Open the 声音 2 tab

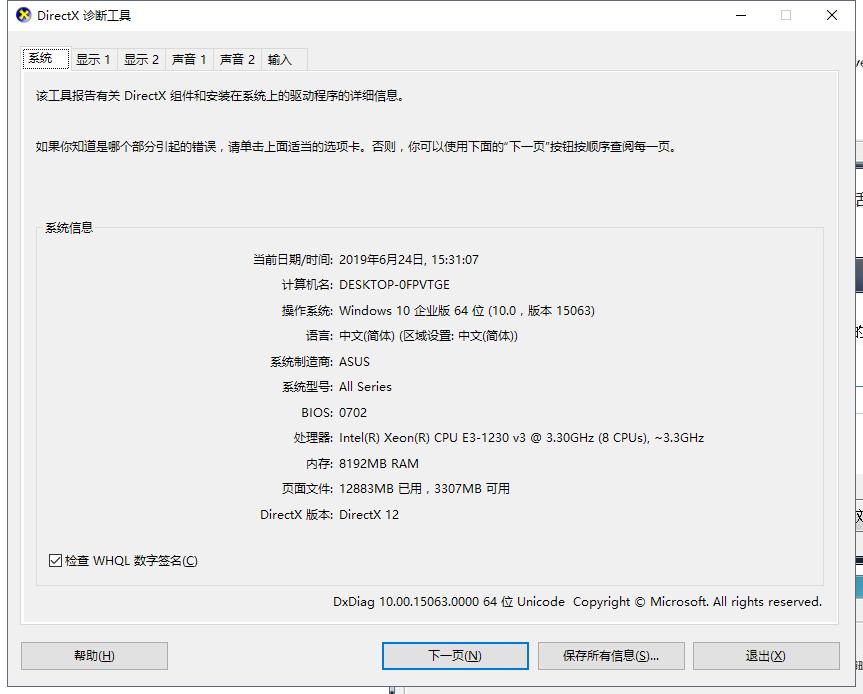236,59
